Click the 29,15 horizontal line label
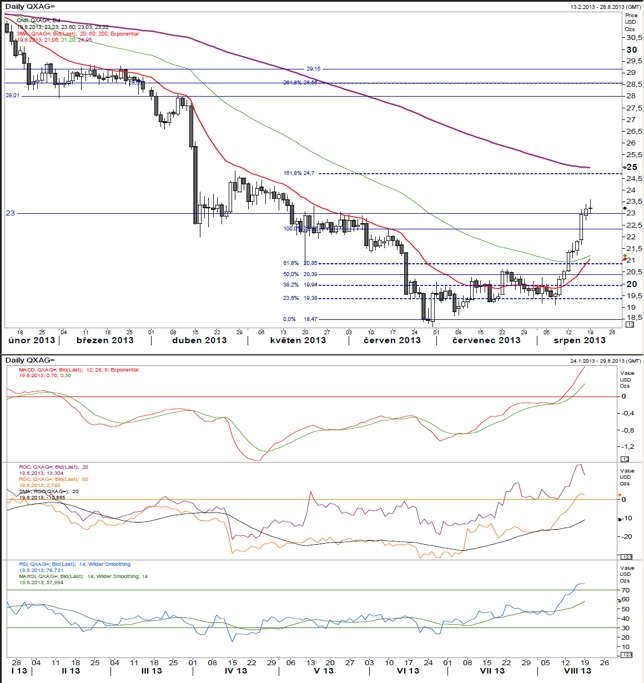 pyautogui.click(x=313, y=69)
